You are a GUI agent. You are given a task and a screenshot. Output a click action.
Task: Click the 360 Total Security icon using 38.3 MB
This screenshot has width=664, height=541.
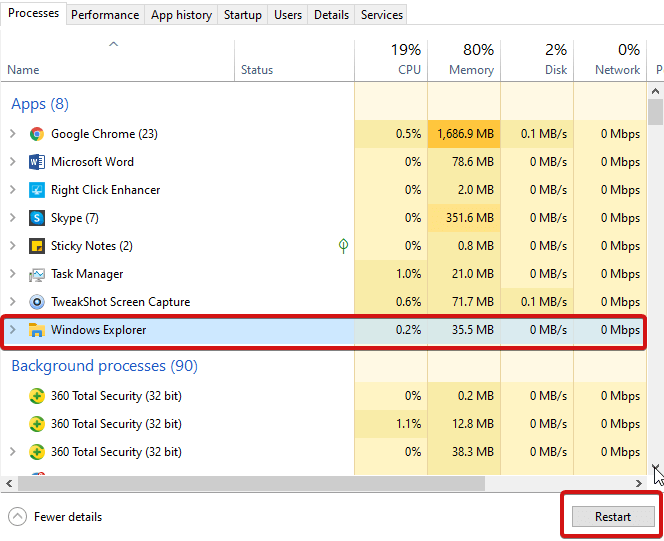click(37, 452)
